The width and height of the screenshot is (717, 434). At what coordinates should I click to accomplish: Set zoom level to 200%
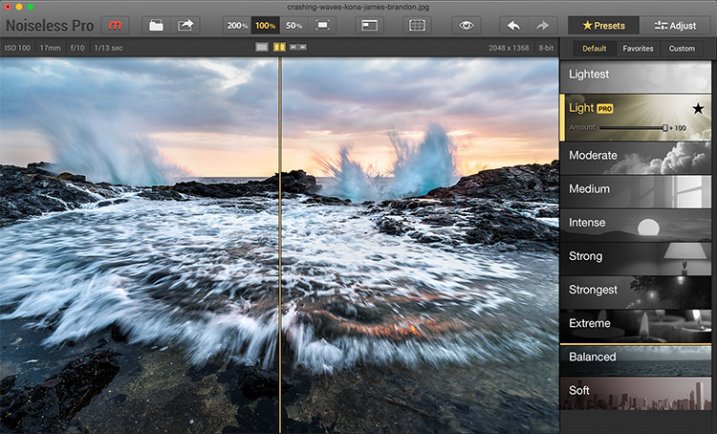point(237,25)
